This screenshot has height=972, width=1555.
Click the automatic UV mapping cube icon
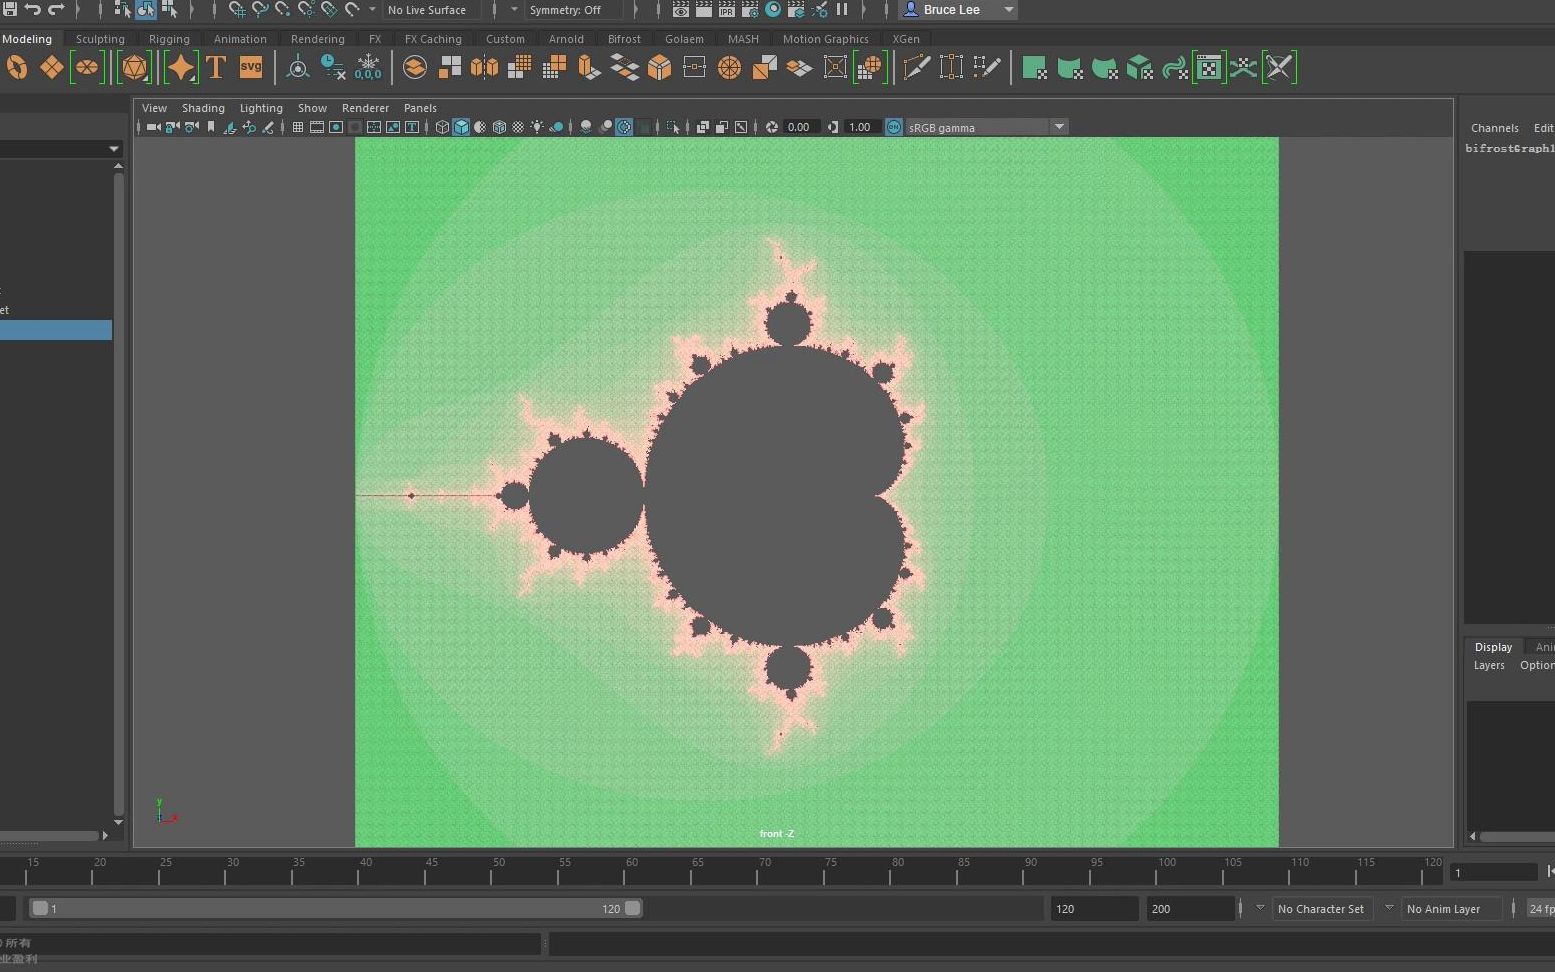(1139, 67)
